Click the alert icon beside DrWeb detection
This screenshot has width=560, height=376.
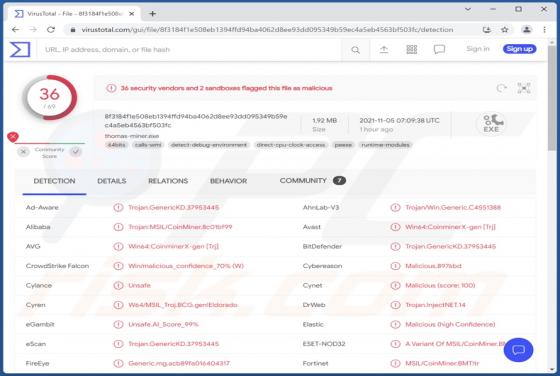pos(395,305)
